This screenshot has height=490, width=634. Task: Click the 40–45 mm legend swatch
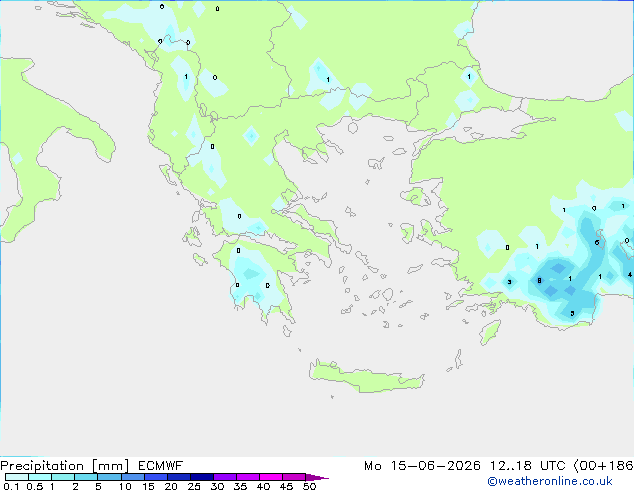tap(271, 477)
